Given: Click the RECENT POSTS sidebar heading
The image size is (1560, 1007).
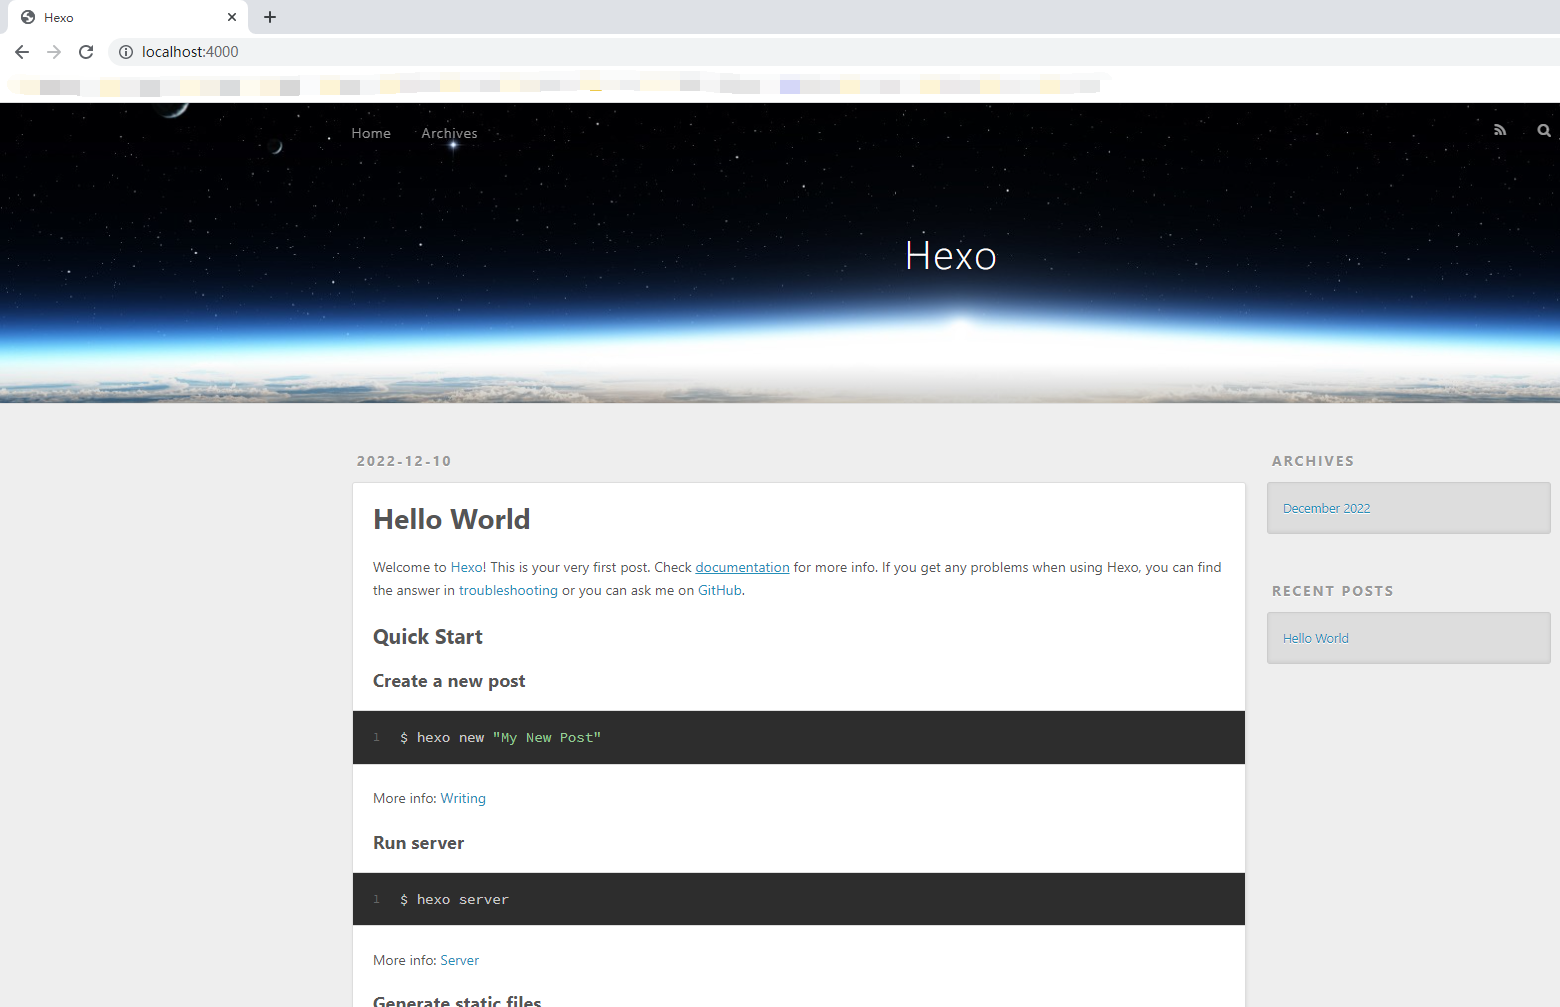Looking at the screenshot, I should click(1333, 591).
